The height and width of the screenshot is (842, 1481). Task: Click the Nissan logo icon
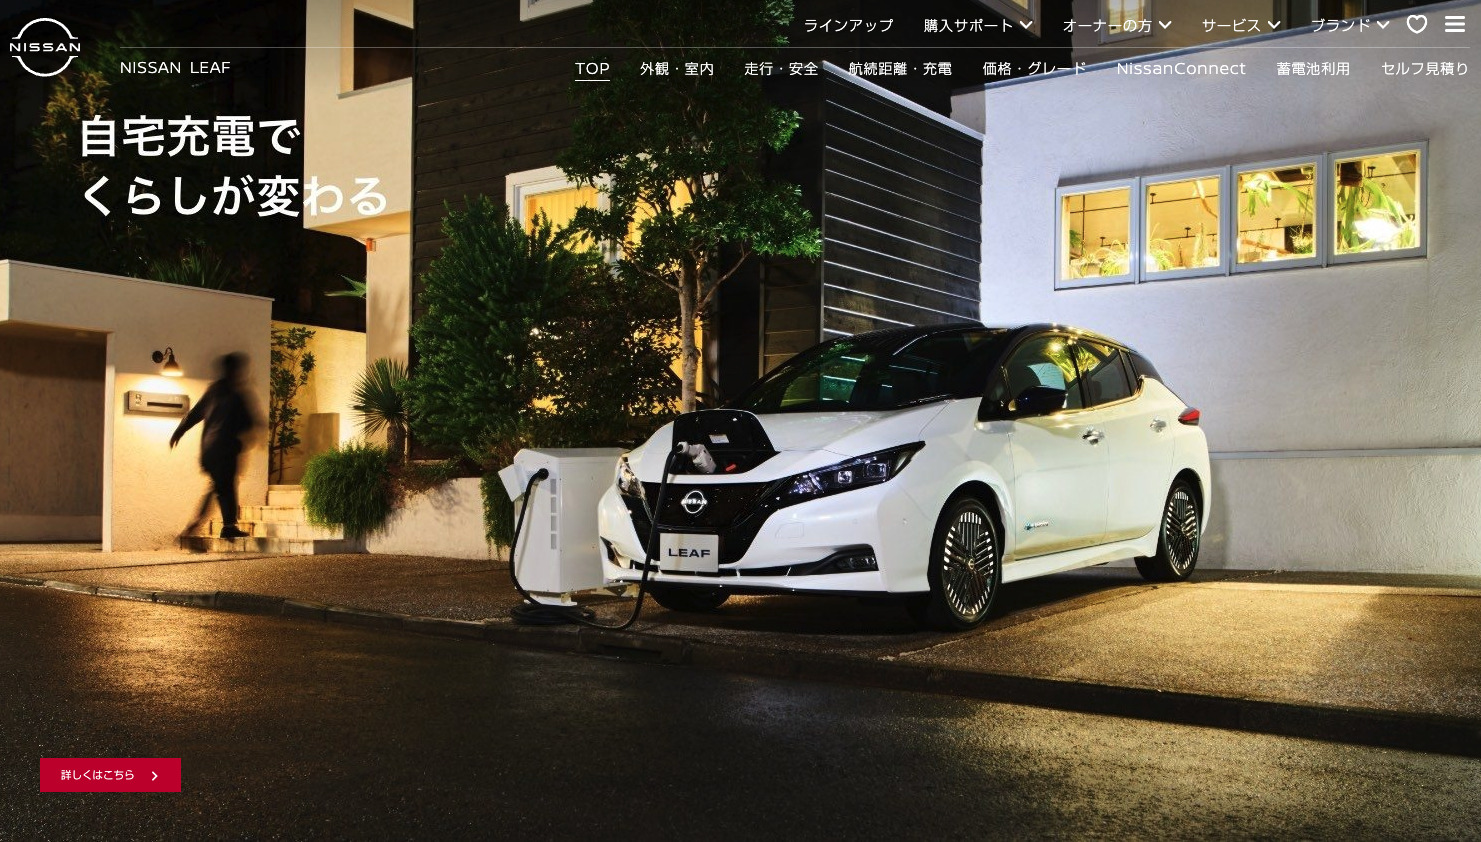click(45, 47)
